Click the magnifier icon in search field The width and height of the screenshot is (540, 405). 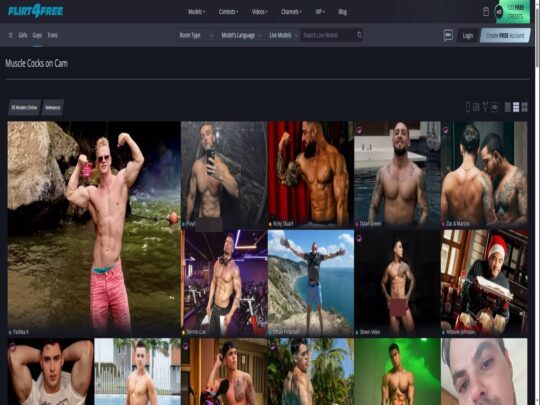(359, 35)
